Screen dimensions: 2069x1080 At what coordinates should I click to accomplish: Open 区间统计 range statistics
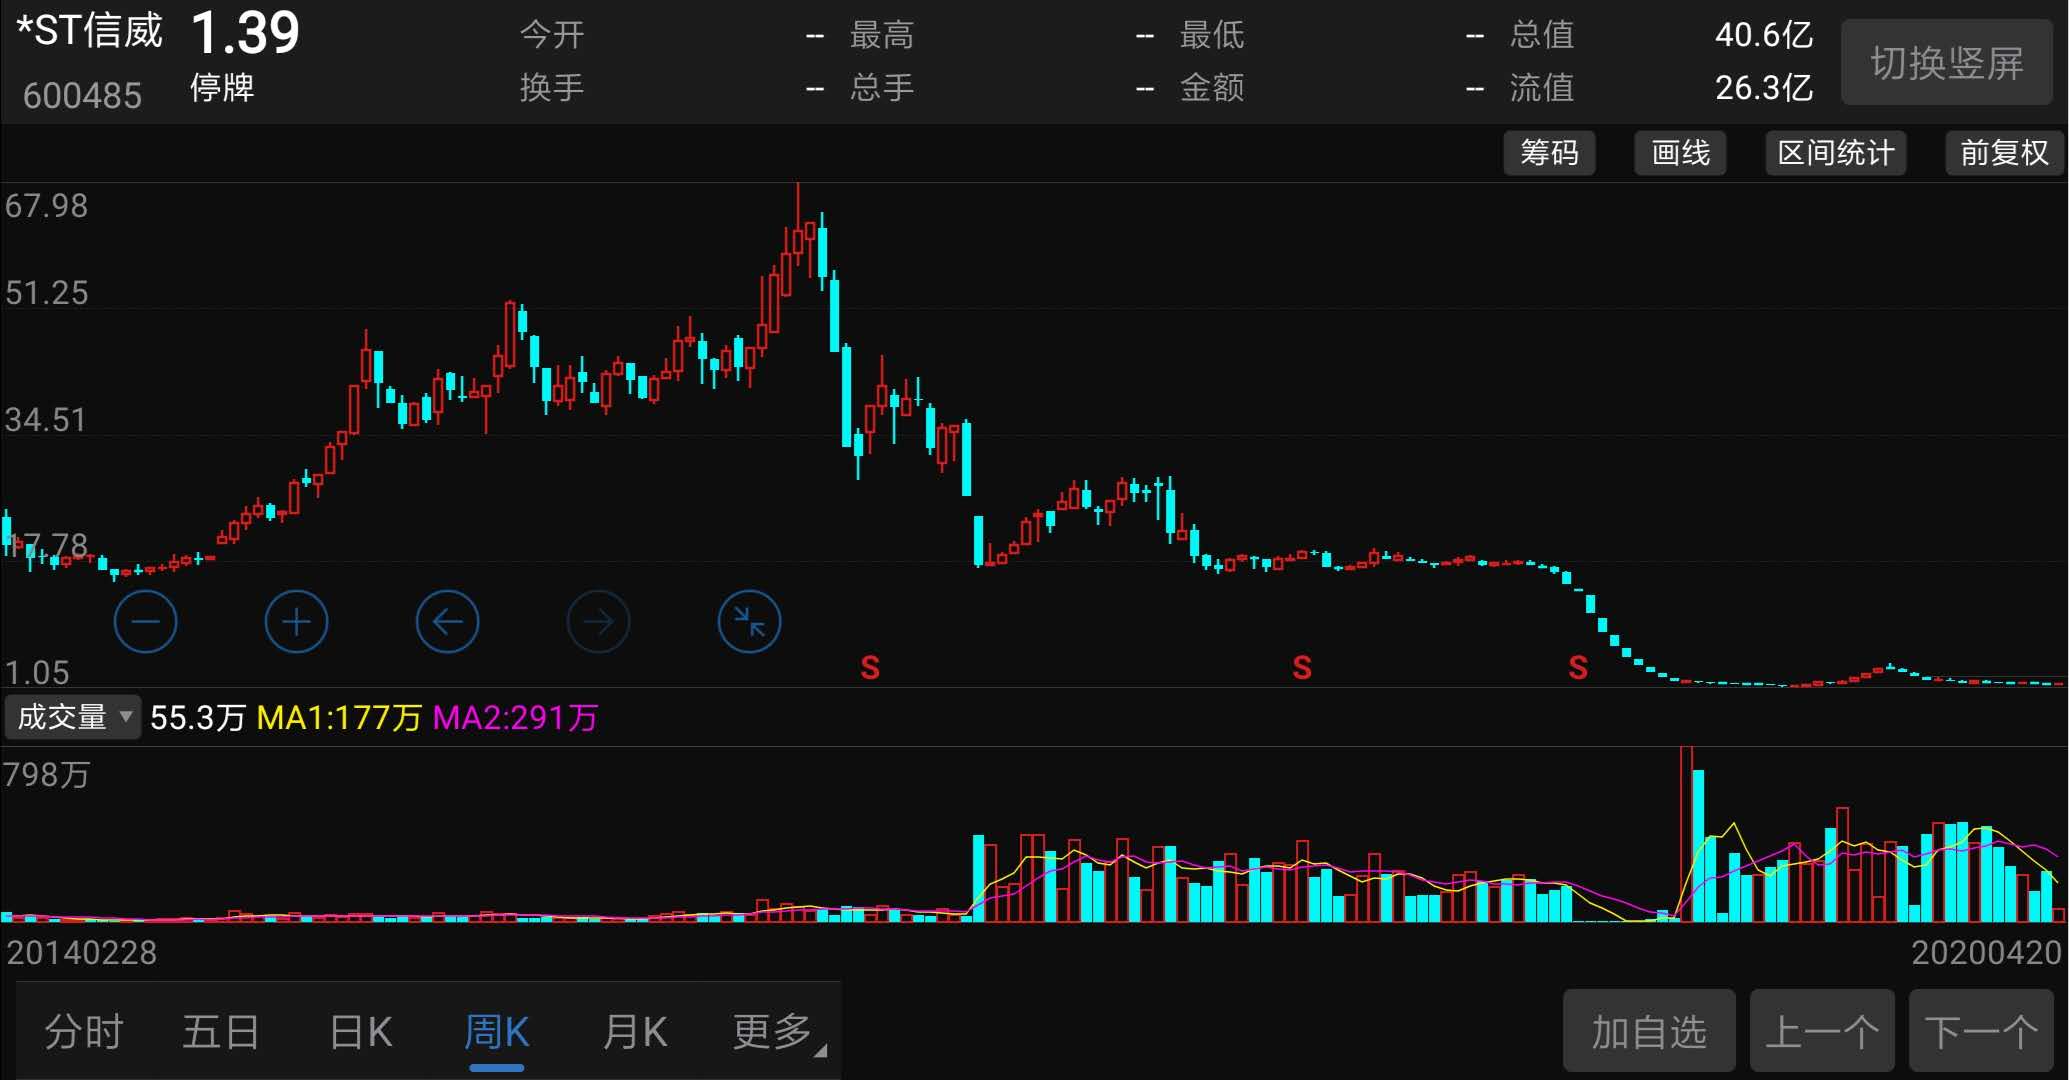pos(1836,153)
